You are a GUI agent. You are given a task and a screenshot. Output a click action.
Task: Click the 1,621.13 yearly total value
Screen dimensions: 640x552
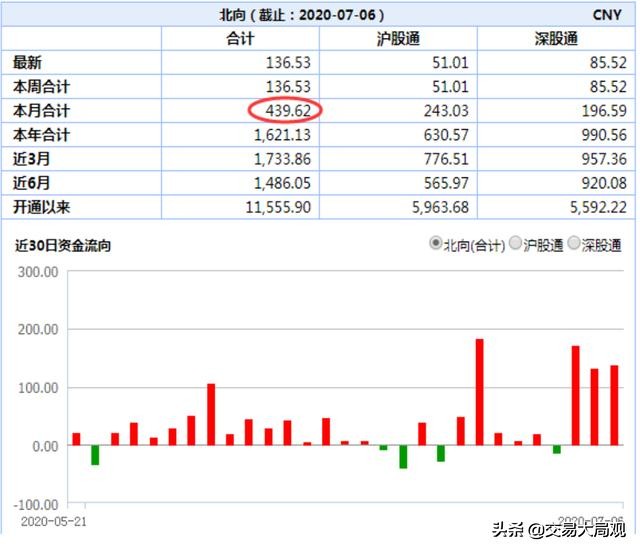coord(282,135)
